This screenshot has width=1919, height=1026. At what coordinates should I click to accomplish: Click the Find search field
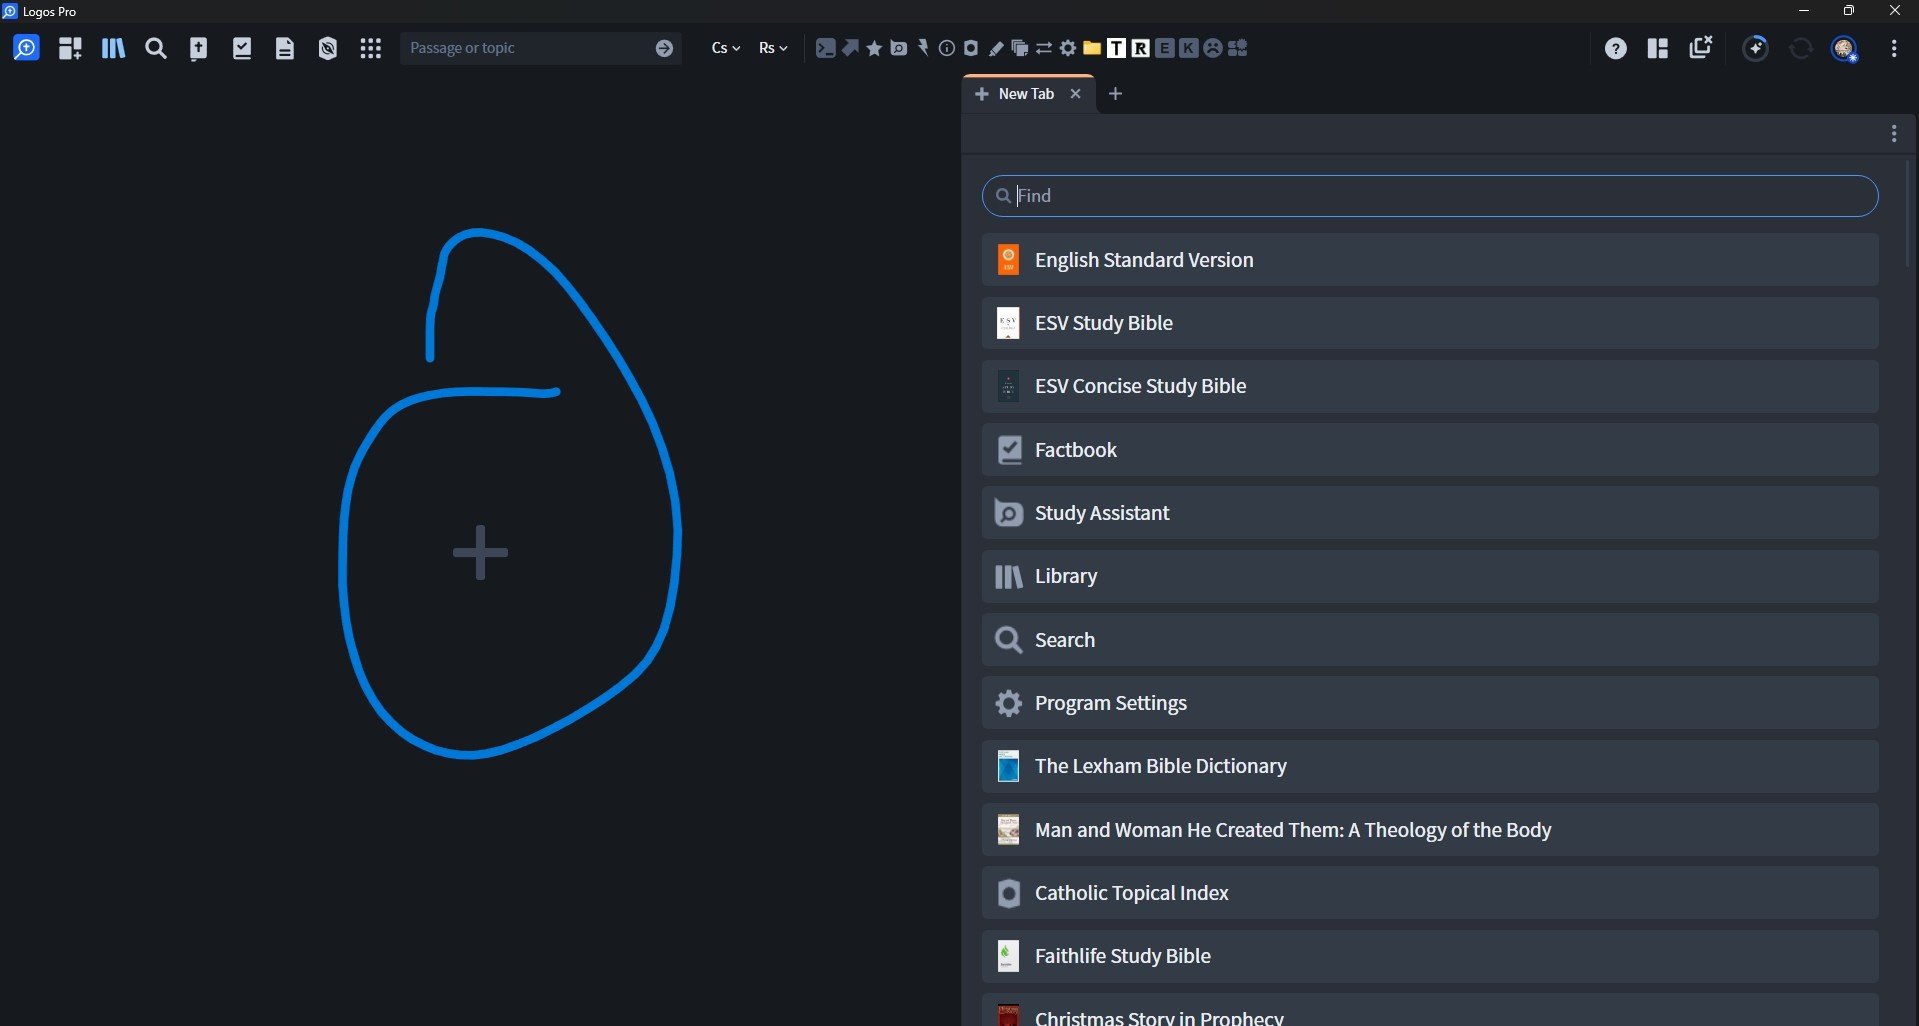[1430, 196]
